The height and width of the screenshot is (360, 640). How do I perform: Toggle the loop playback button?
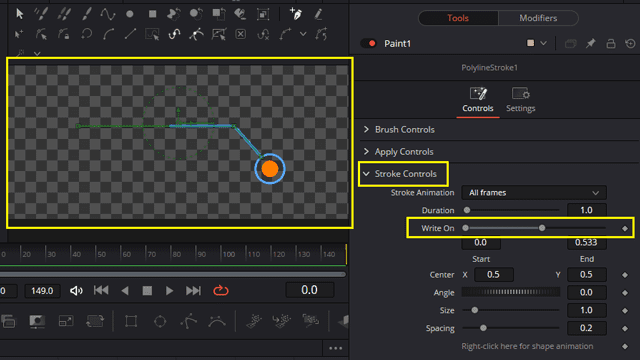(x=221, y=291)
